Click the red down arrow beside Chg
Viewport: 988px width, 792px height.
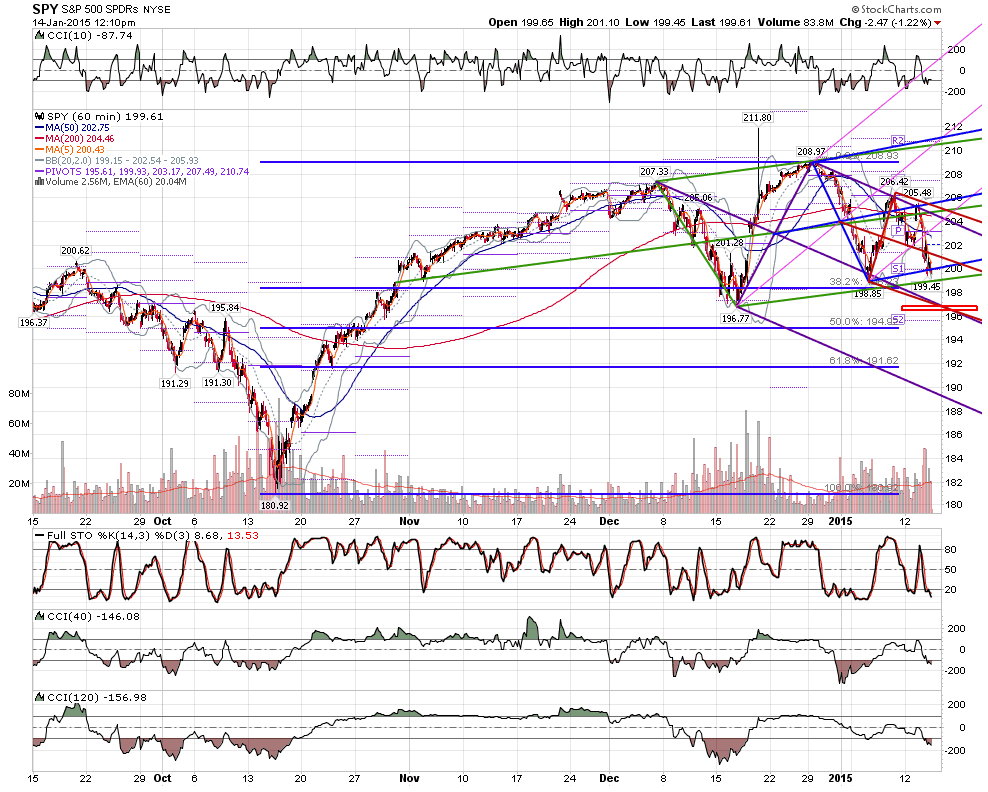pos(938,23)
